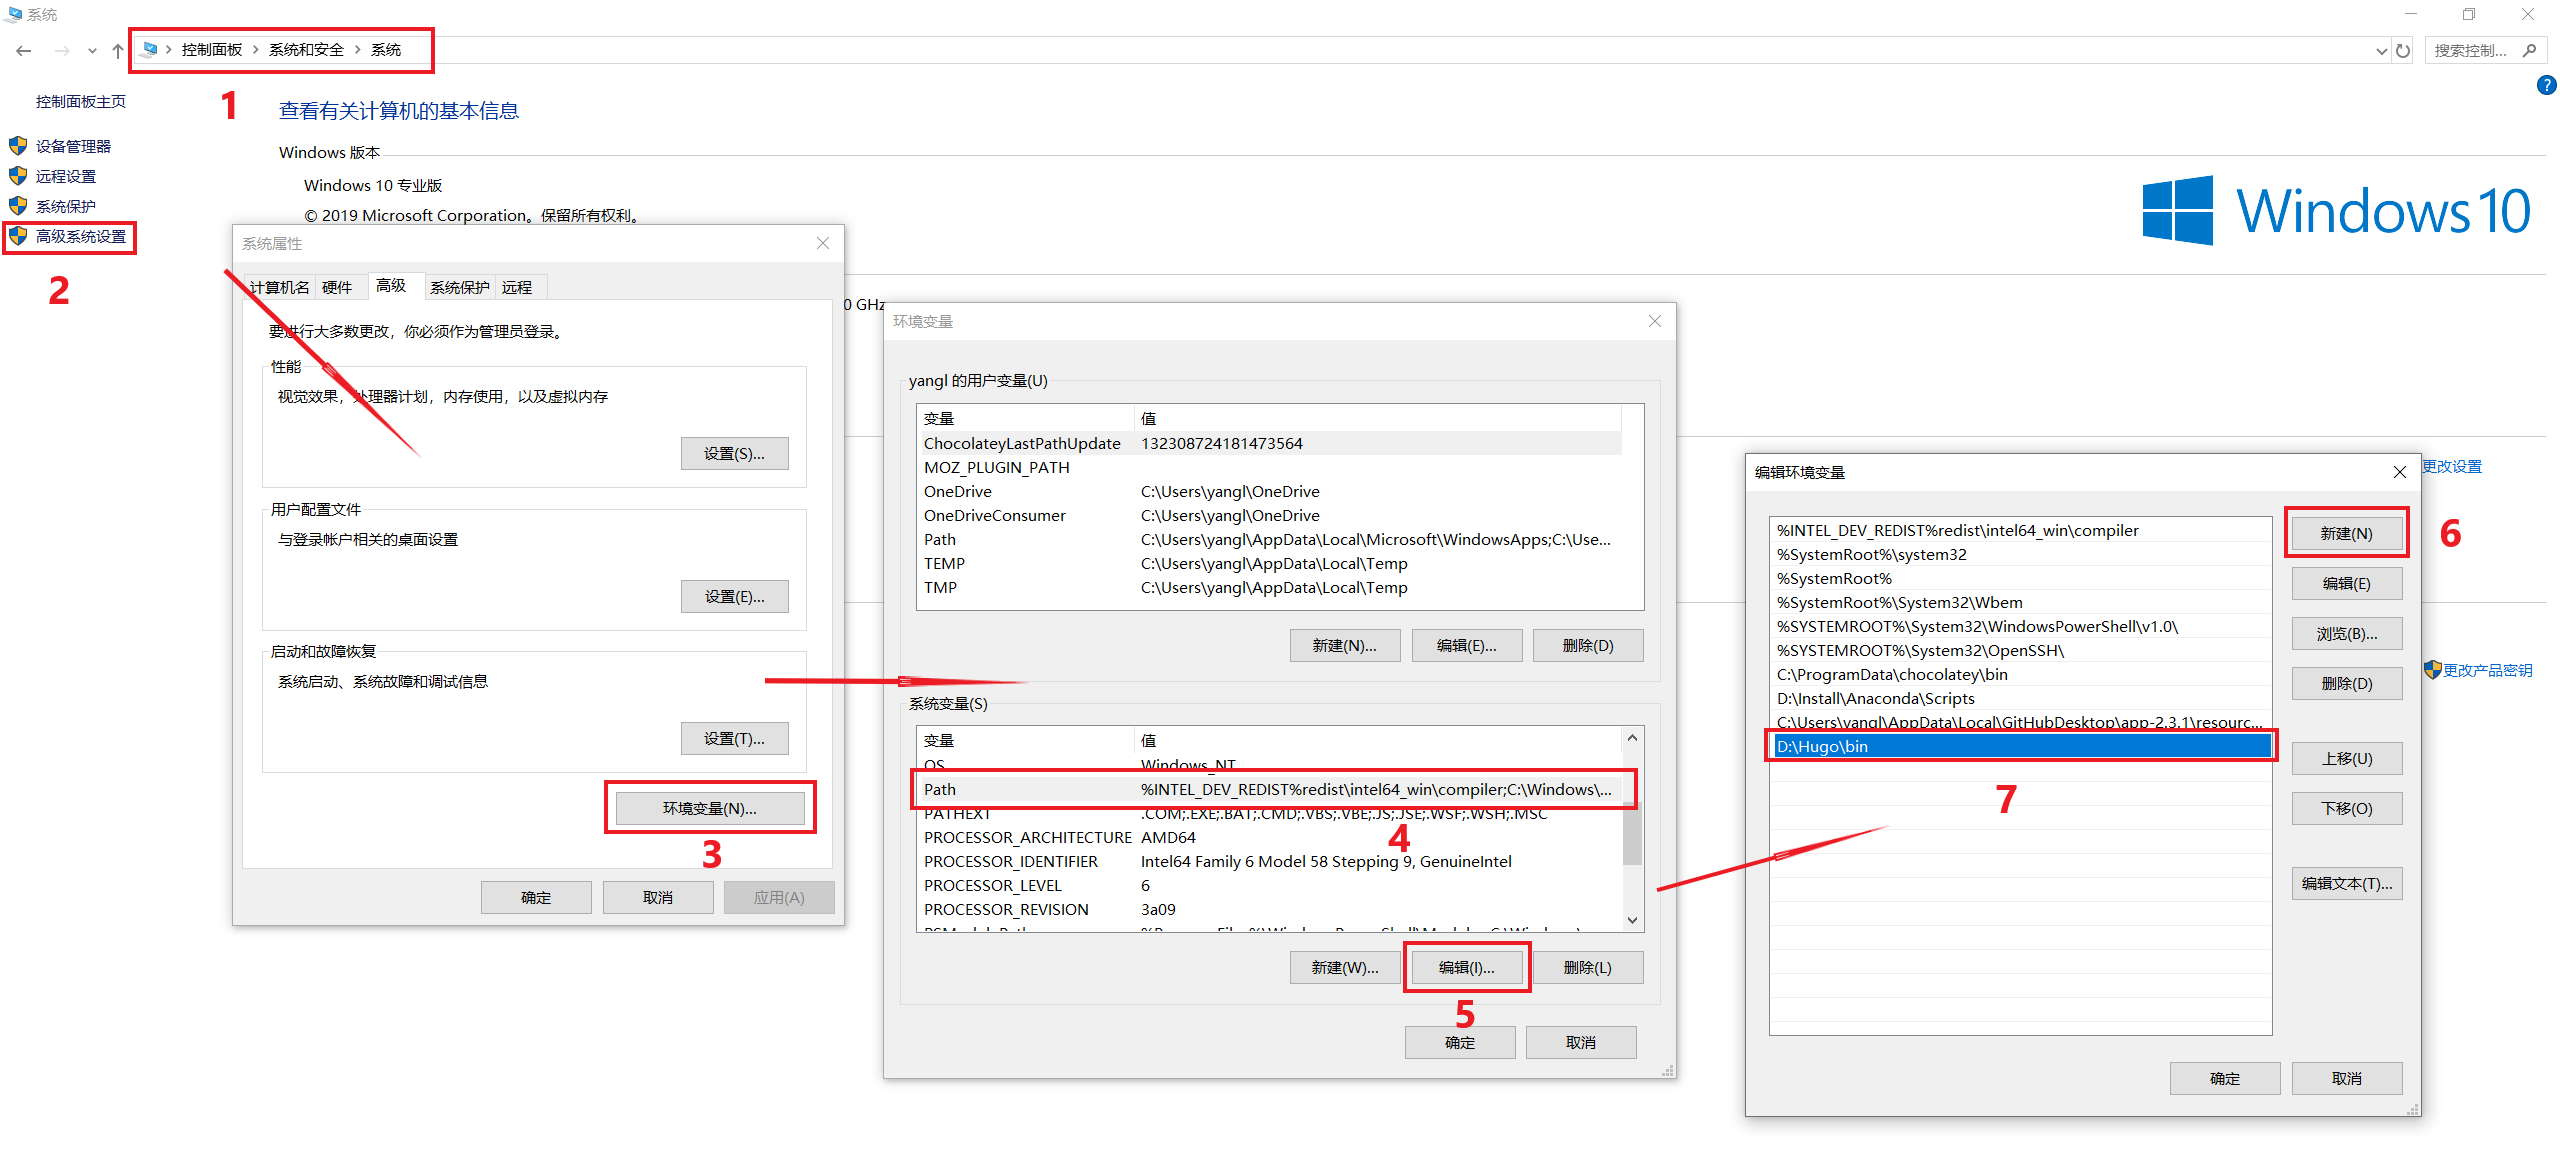The height and width of the screenshot is (1167, 2560).
Task: Click 浏览(B)... button
Action: (2346, 633)
